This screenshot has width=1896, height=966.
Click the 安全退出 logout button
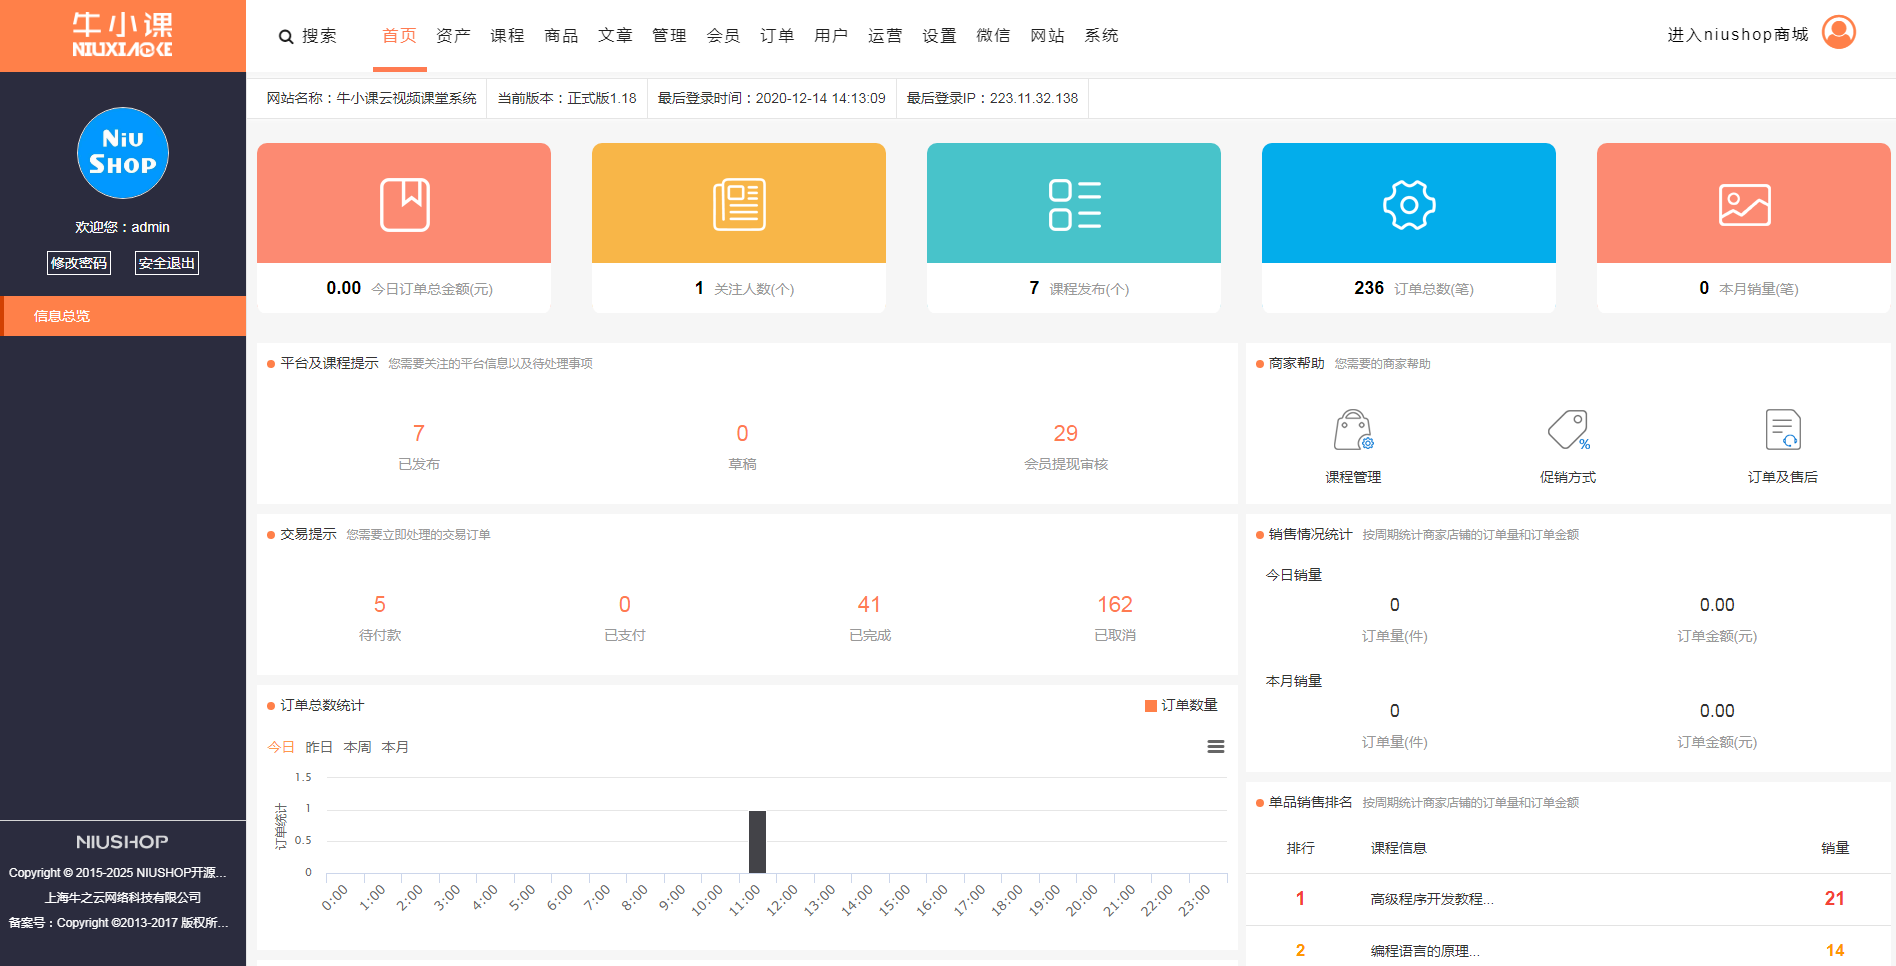click(x=167, y=263)
